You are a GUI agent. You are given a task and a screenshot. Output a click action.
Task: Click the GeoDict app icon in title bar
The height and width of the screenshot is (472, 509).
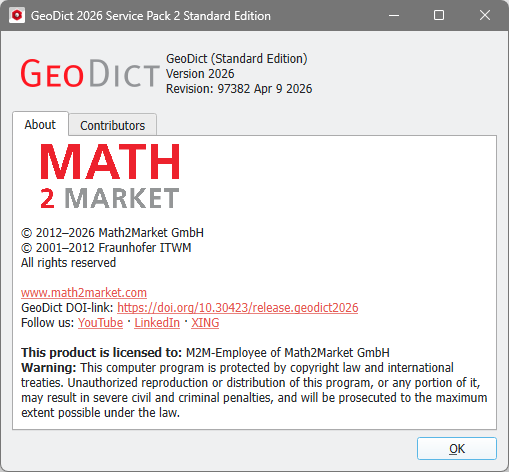pos(17,16)
